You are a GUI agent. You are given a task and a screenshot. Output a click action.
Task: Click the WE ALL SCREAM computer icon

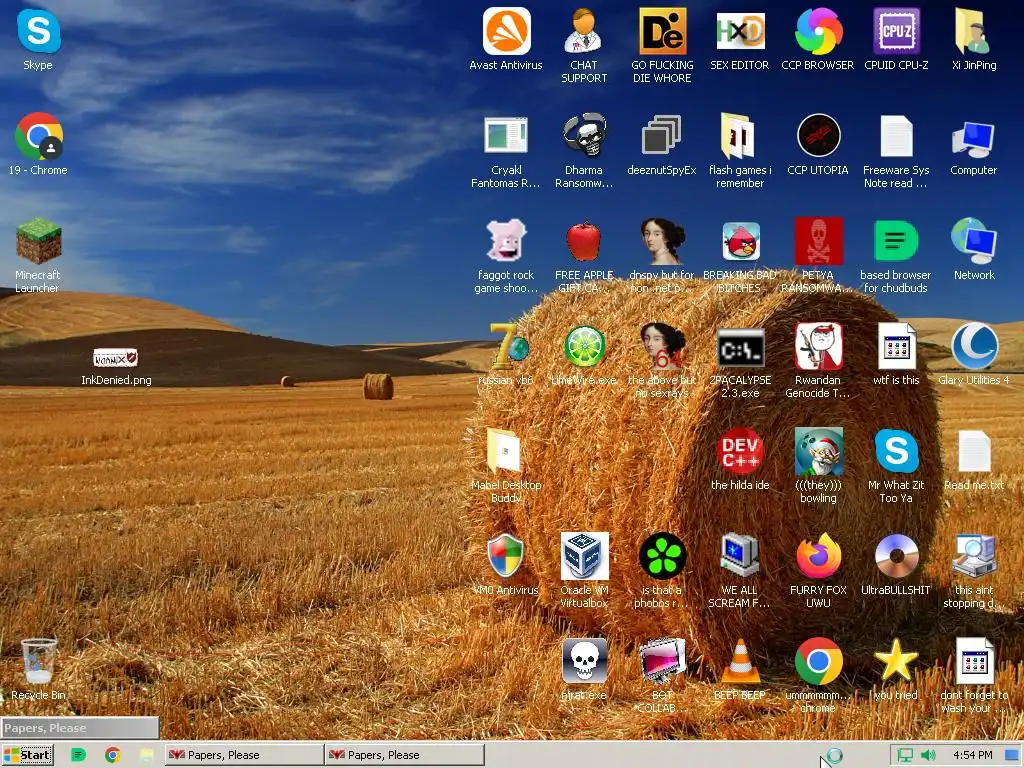tap(739, 556)
